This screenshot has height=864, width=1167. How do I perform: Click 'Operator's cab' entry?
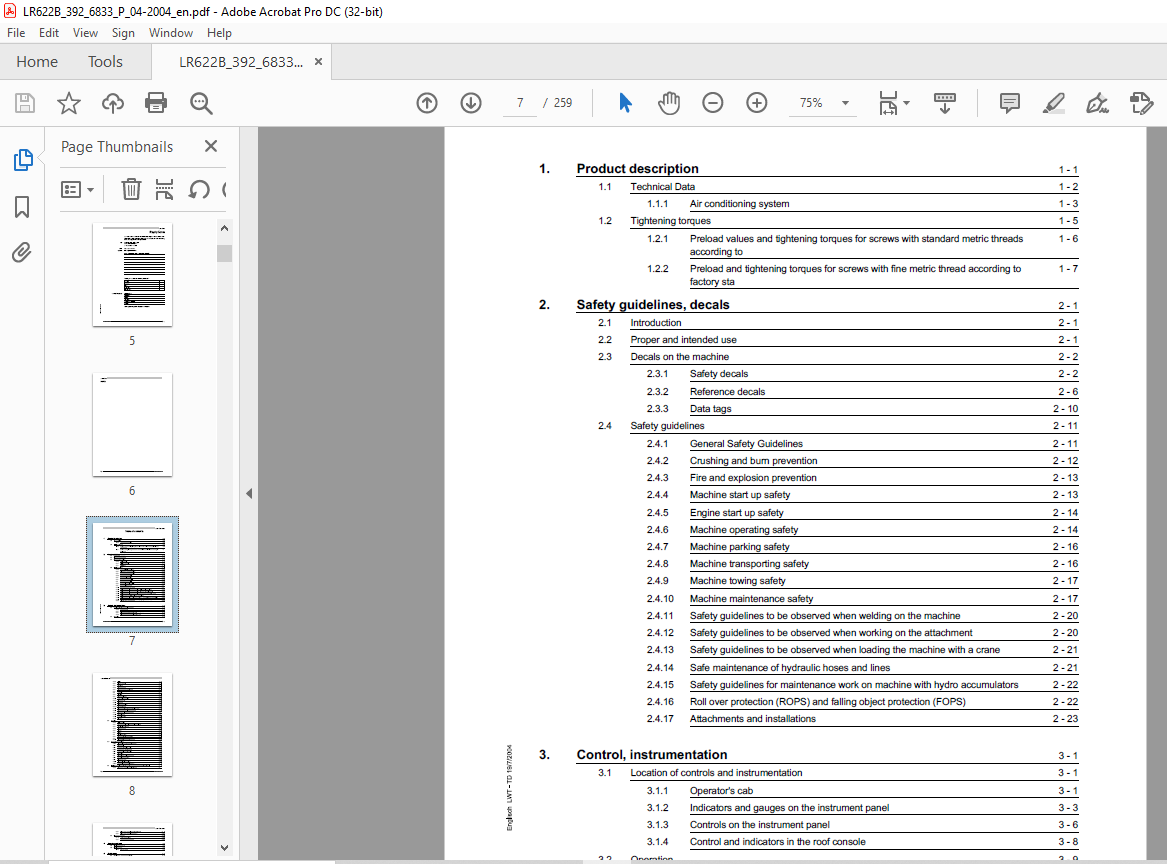[x=720, y=791]
